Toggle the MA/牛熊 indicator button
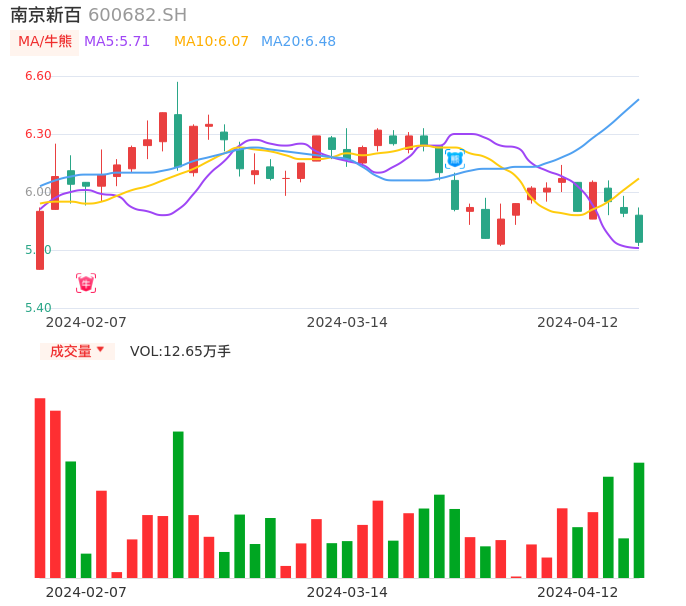This screenshot has width=686, height=606. [45, 42]
